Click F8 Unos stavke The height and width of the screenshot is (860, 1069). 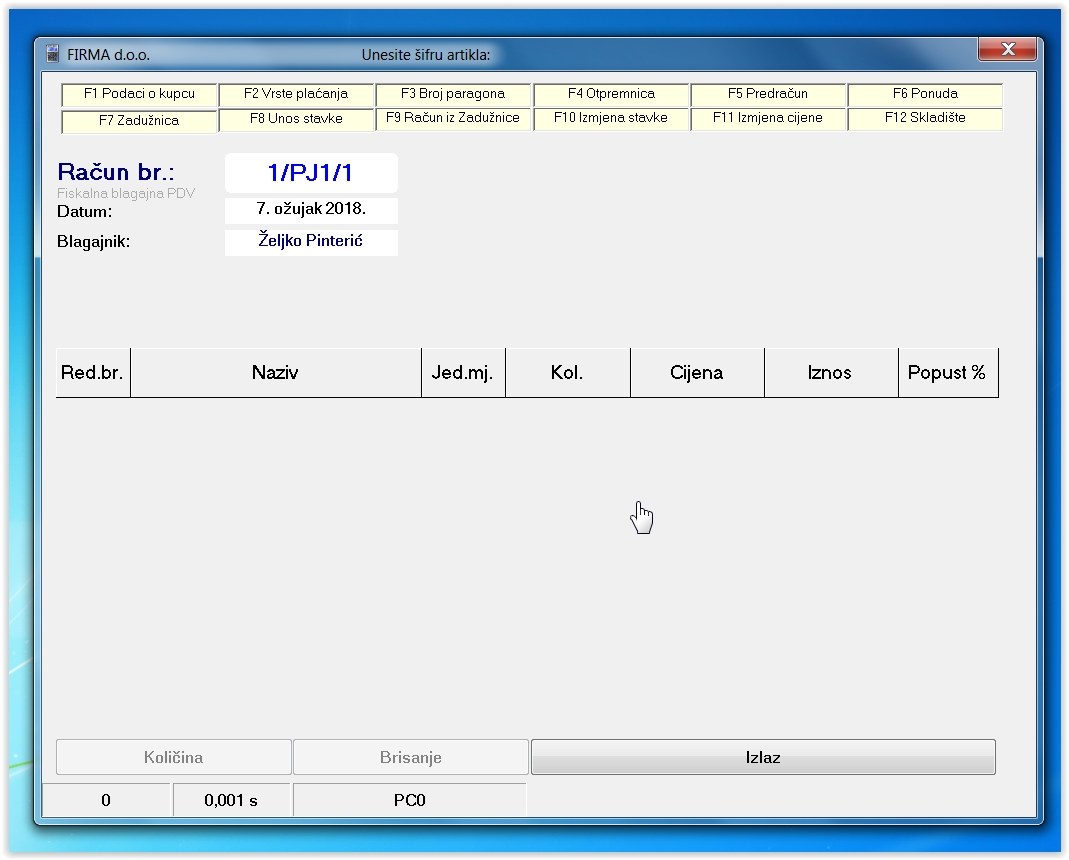tap(296, 119)
